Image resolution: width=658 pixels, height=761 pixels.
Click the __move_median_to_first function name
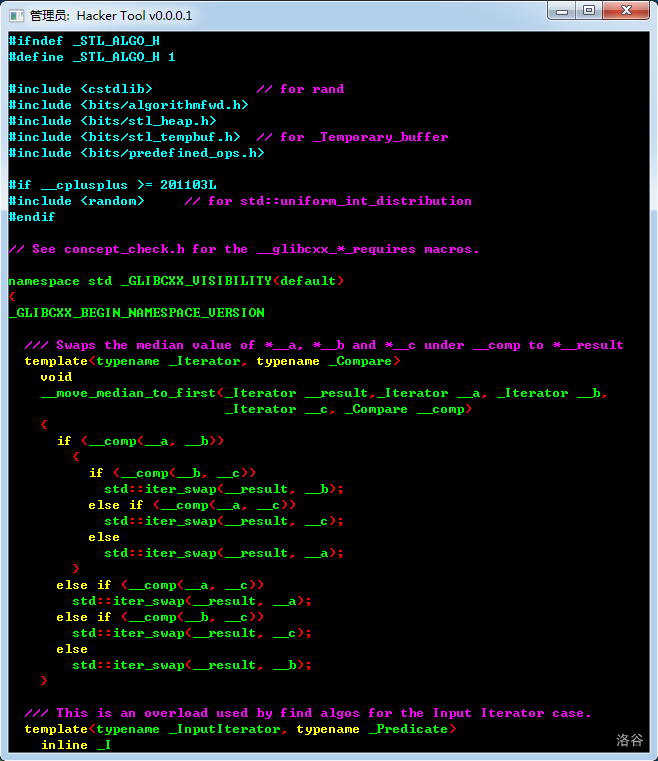[x=128, y=393]
